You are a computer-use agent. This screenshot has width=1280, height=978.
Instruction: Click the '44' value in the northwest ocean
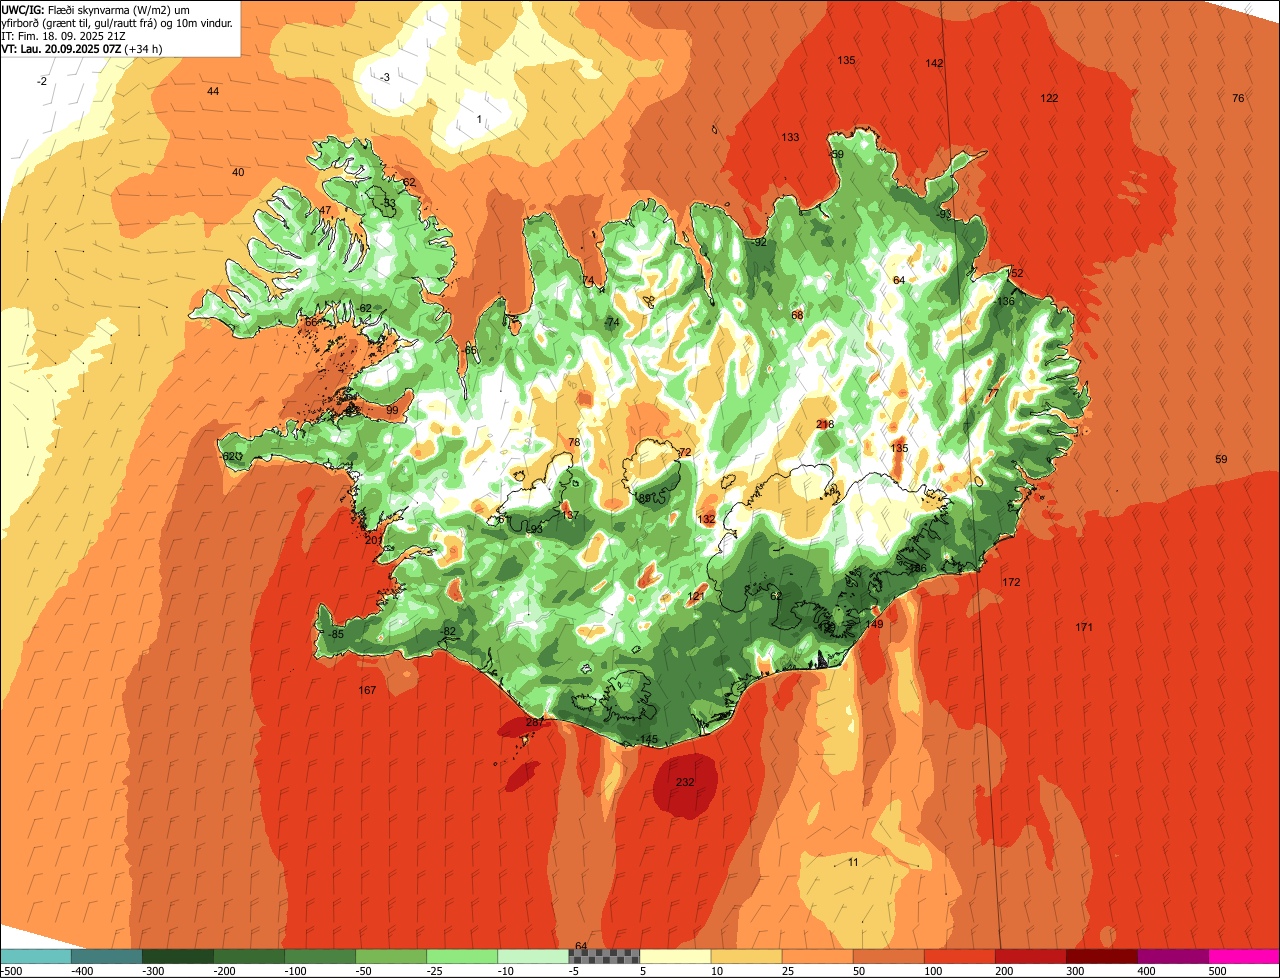click(x=213, y=91)
